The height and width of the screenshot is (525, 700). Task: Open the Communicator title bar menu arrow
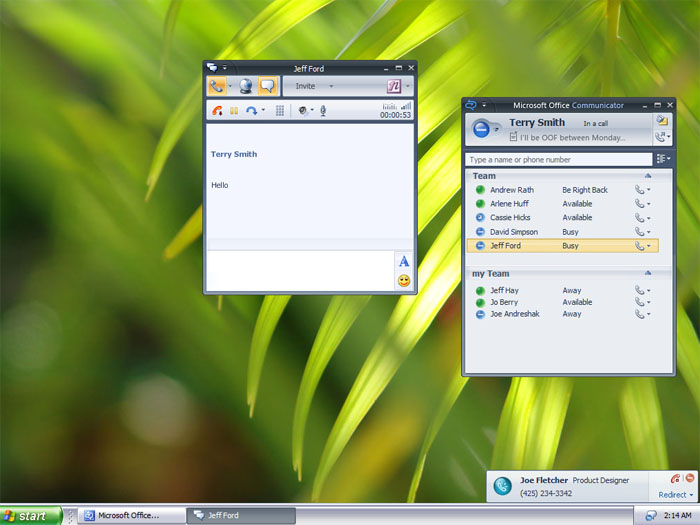[484, 105]
